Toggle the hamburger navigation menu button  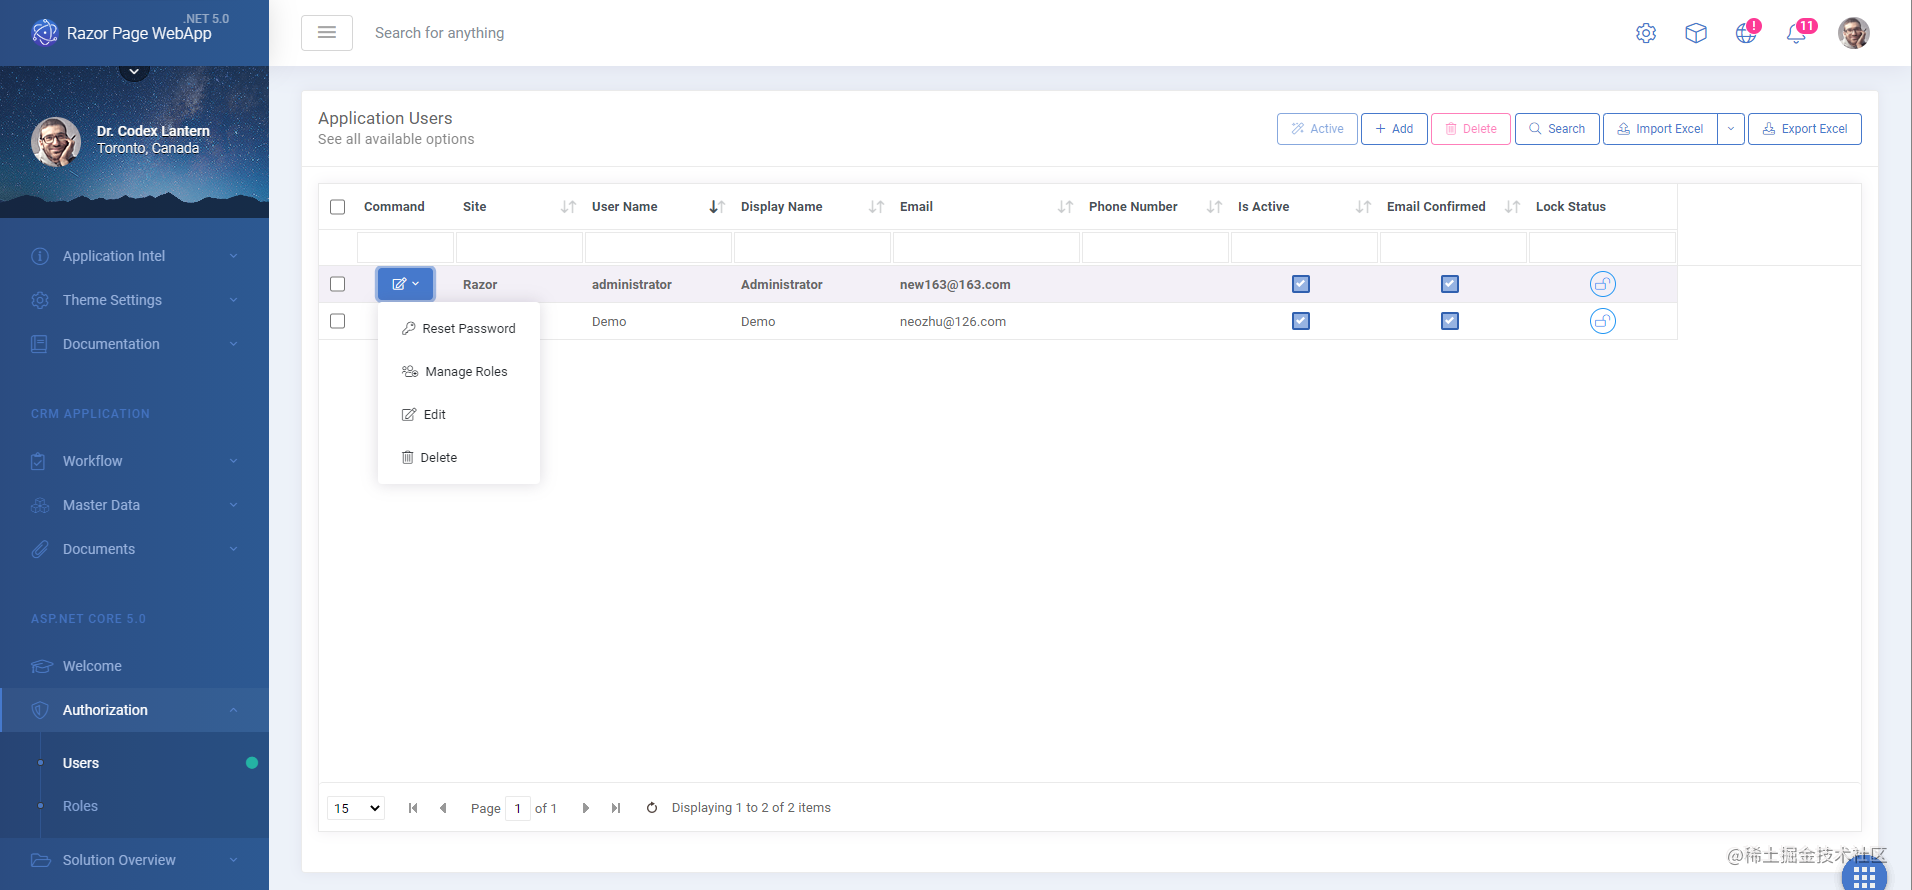(x=327, y=33)
